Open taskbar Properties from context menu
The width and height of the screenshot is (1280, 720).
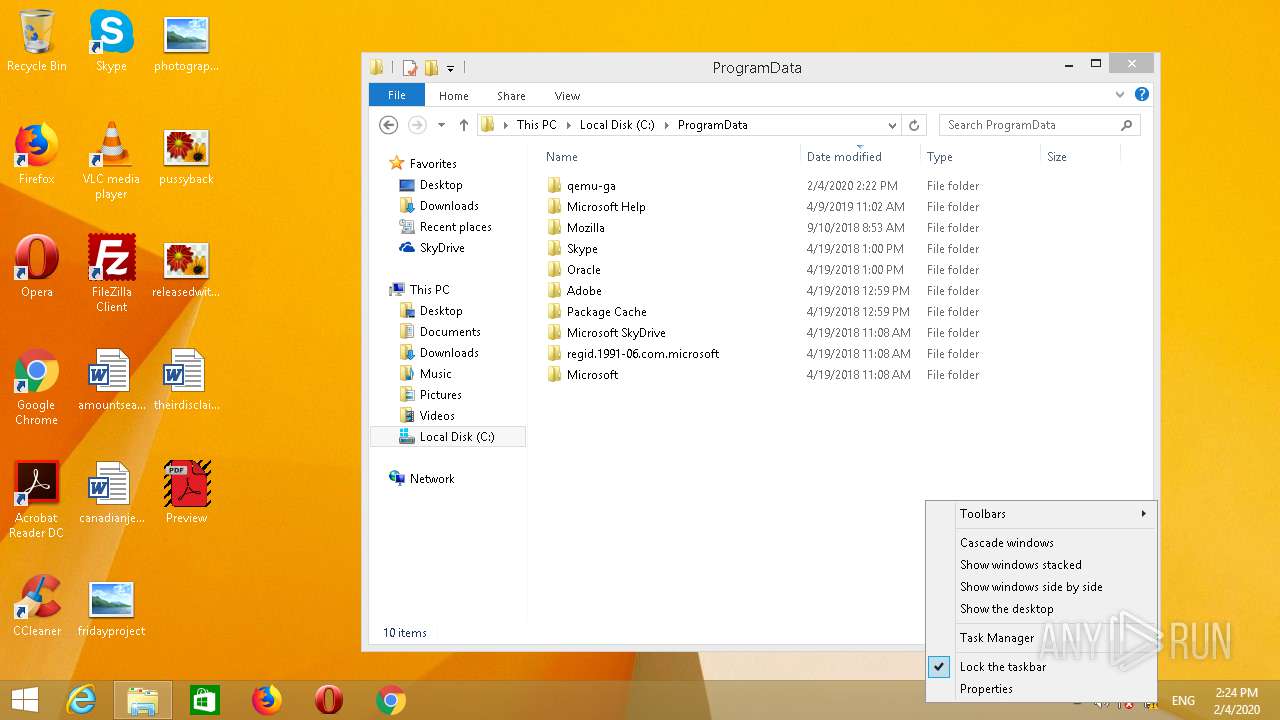(x=1041, y=689)
